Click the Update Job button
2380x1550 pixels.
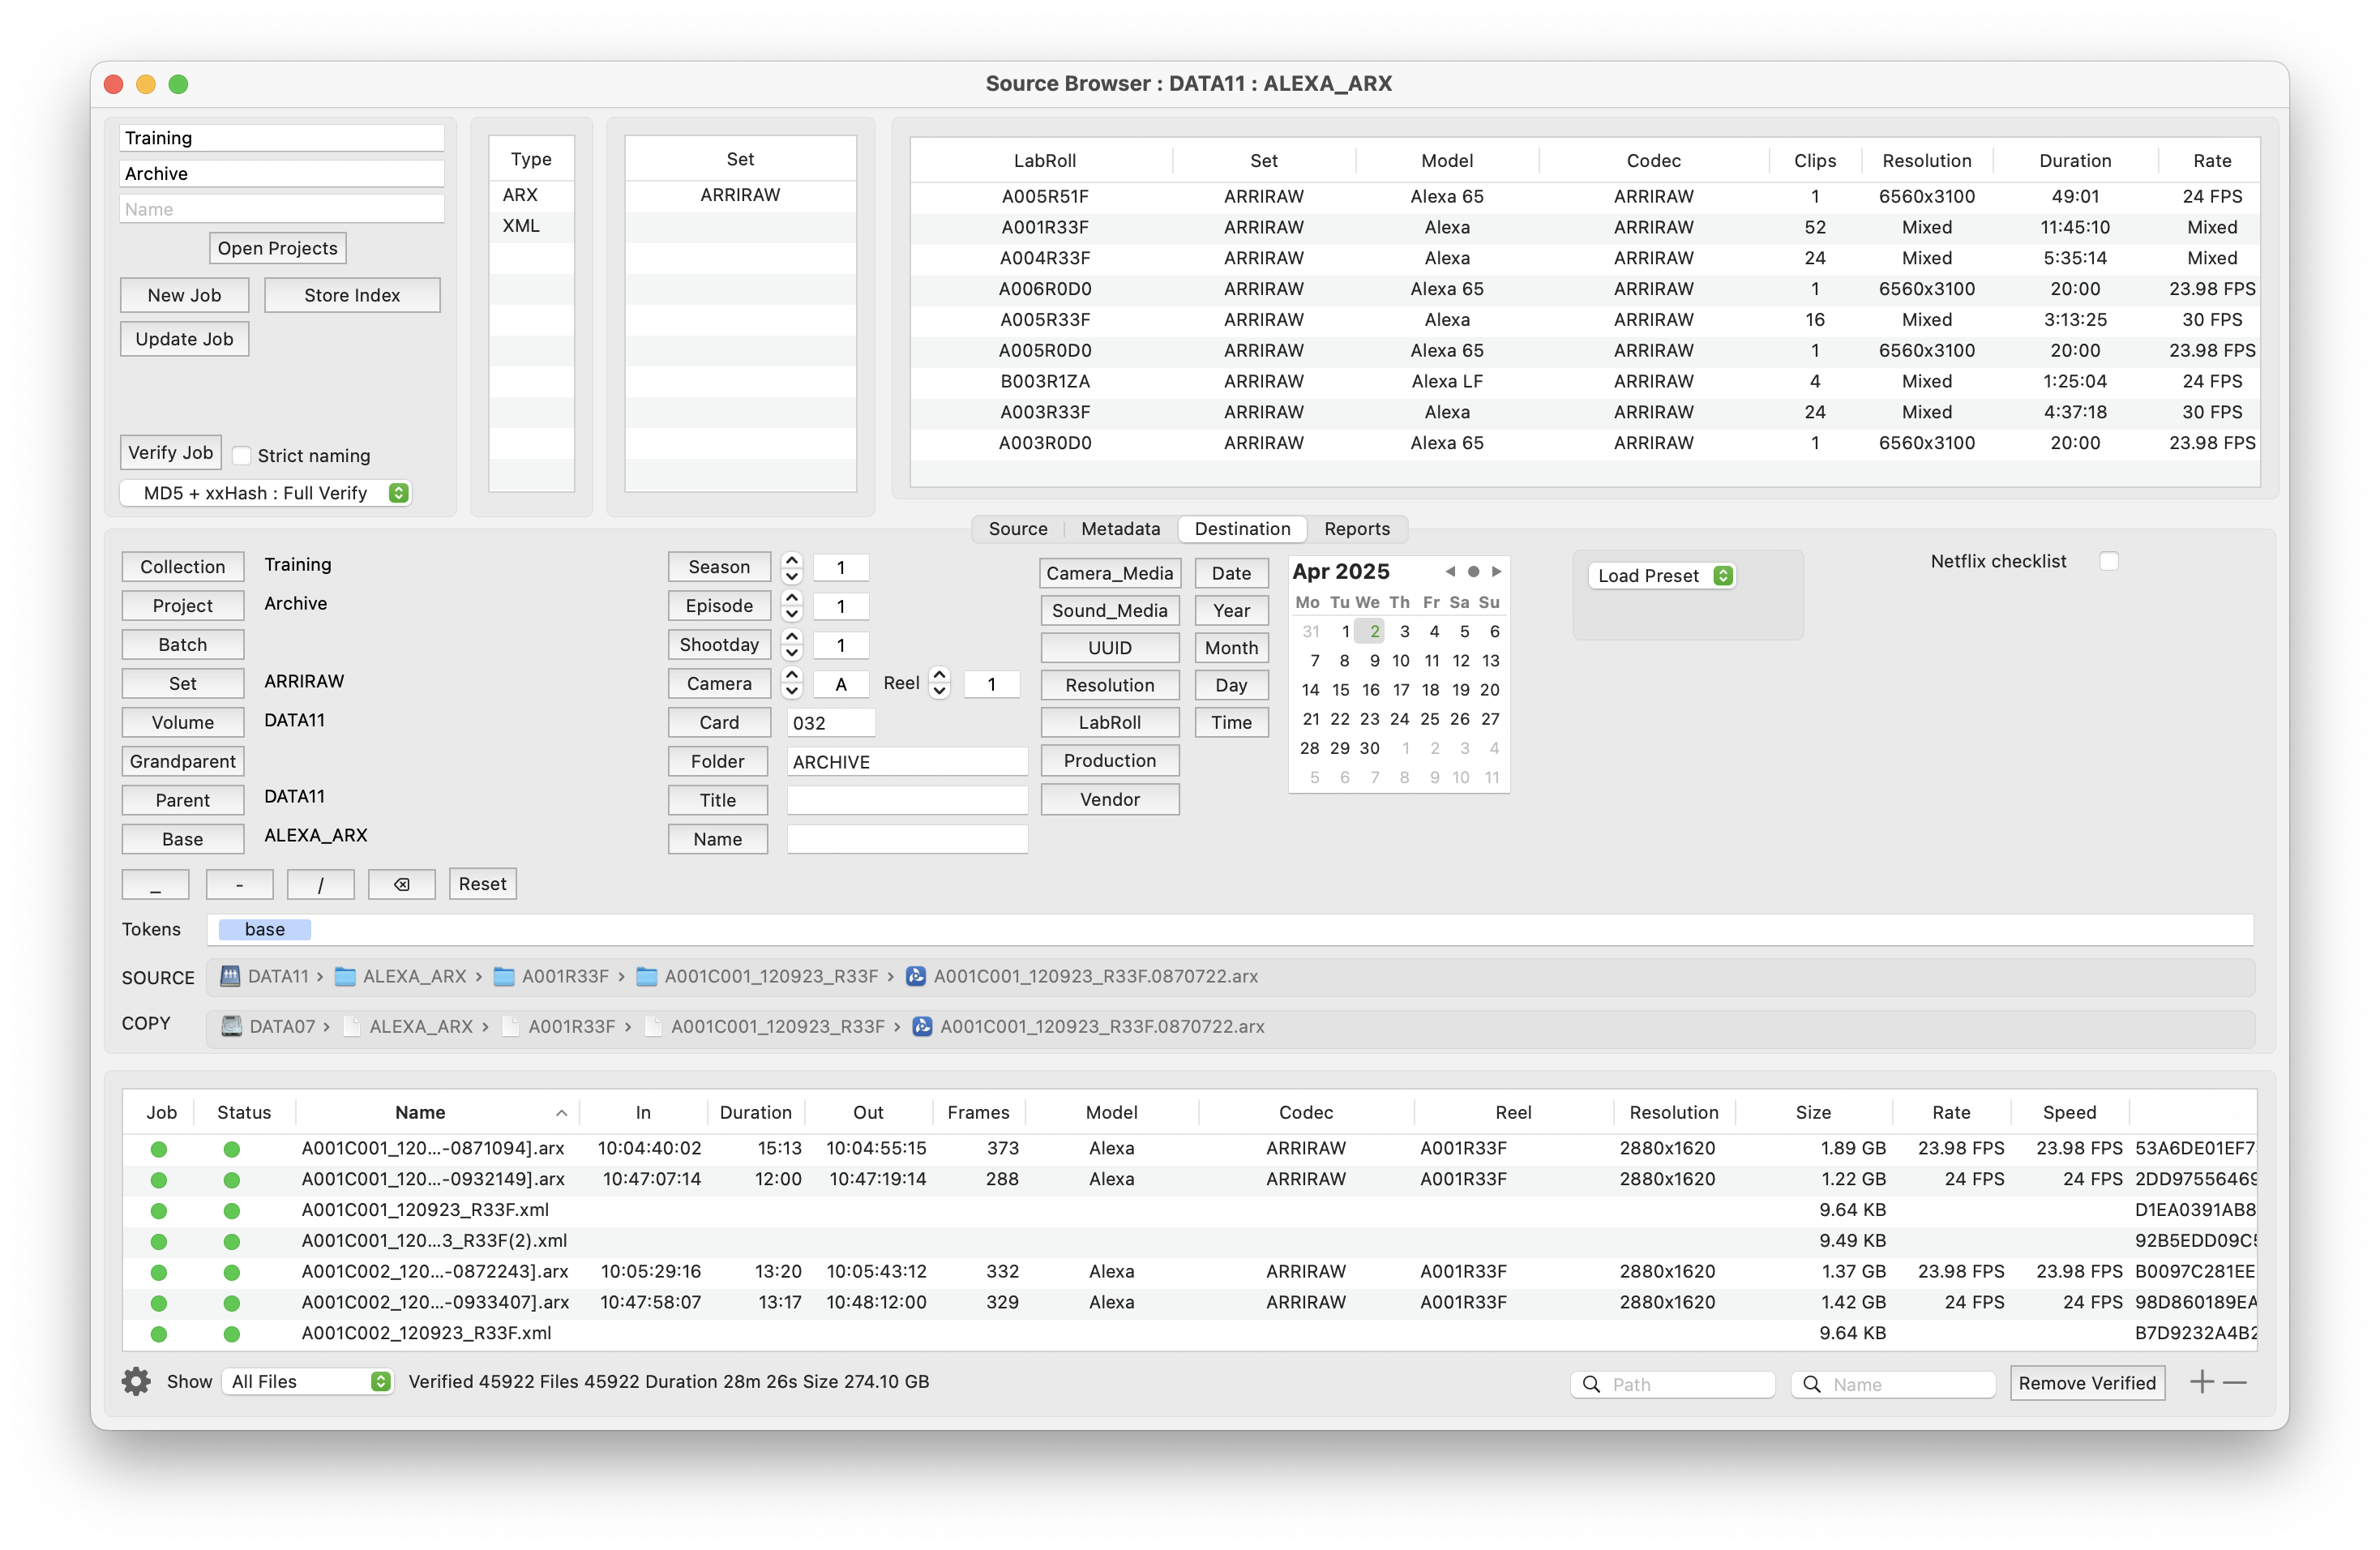coord(184,339)
